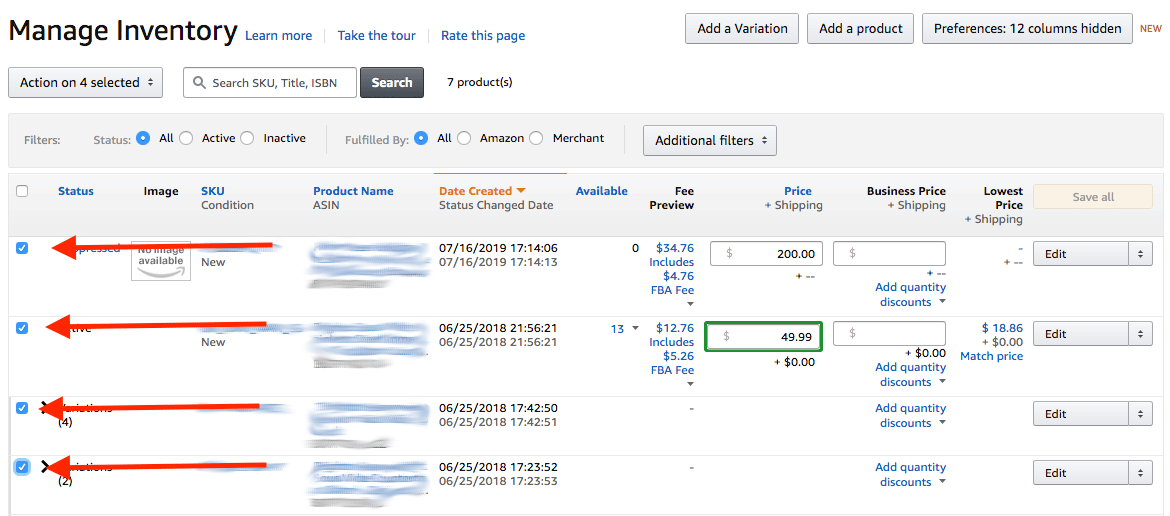1170x516 pixels.
Task: Open Edit dropdown arrow for $200.00 product
Action: coord(1140,254)
